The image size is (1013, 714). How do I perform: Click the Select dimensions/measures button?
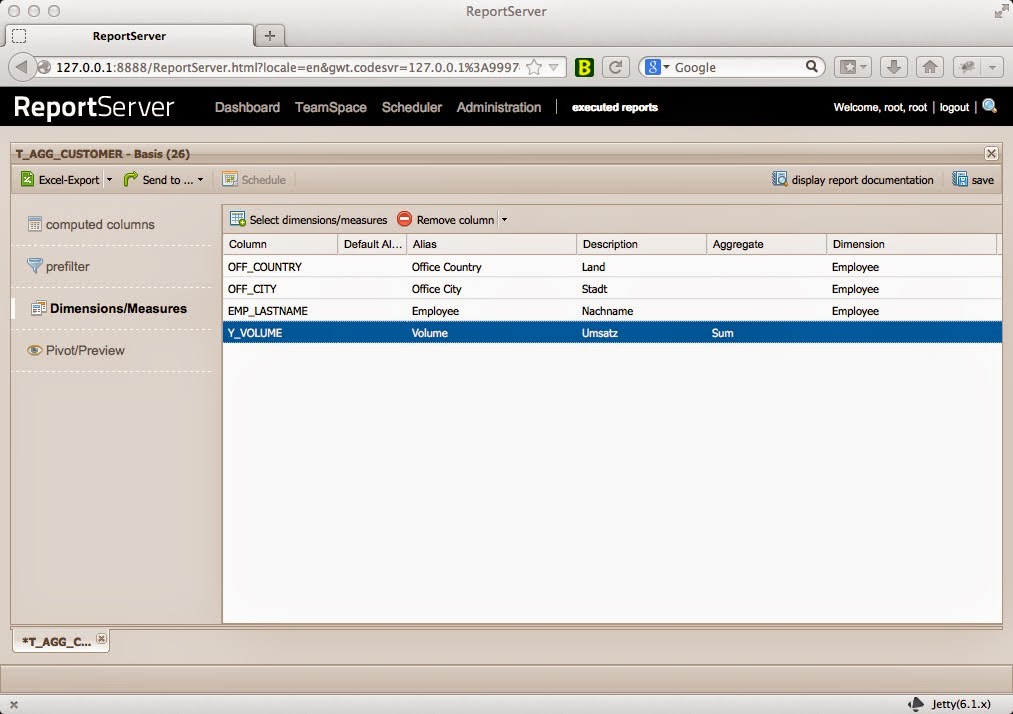(309, 220)
